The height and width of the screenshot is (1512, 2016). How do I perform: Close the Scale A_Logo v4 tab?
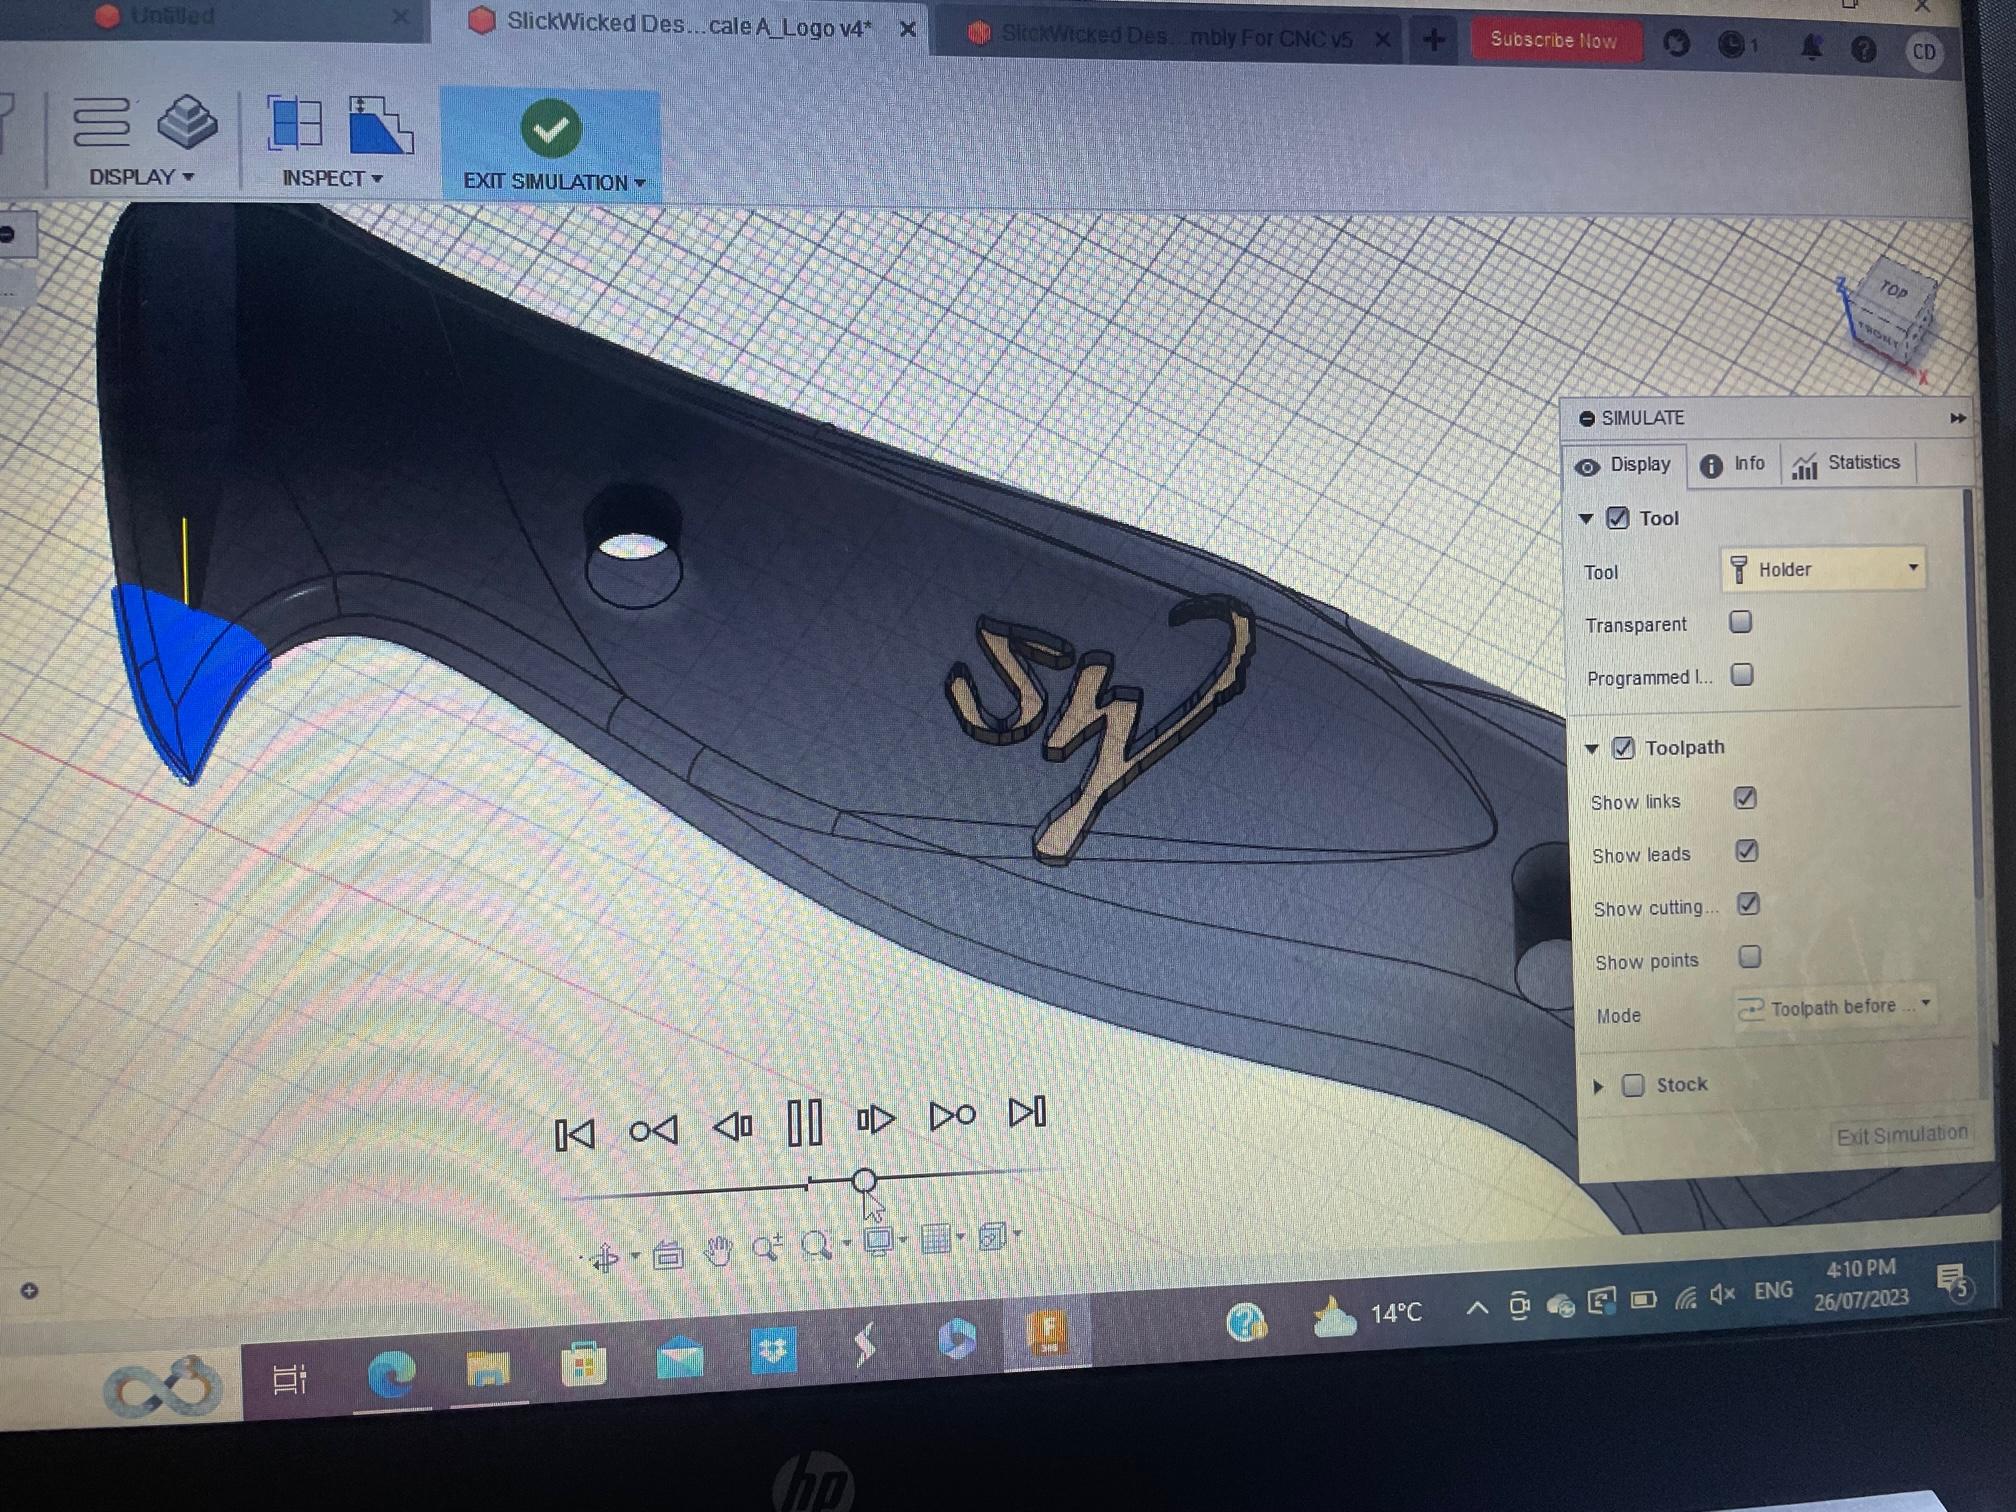907,30
